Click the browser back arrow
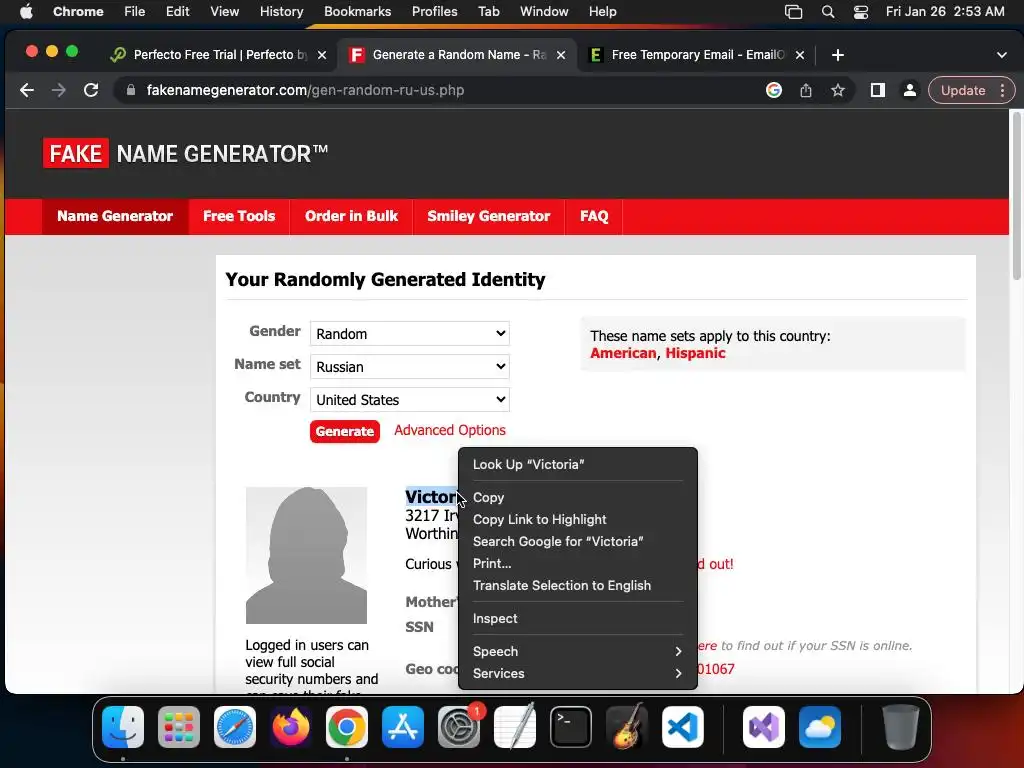1024x768 pixels. [x=27, y=90]
